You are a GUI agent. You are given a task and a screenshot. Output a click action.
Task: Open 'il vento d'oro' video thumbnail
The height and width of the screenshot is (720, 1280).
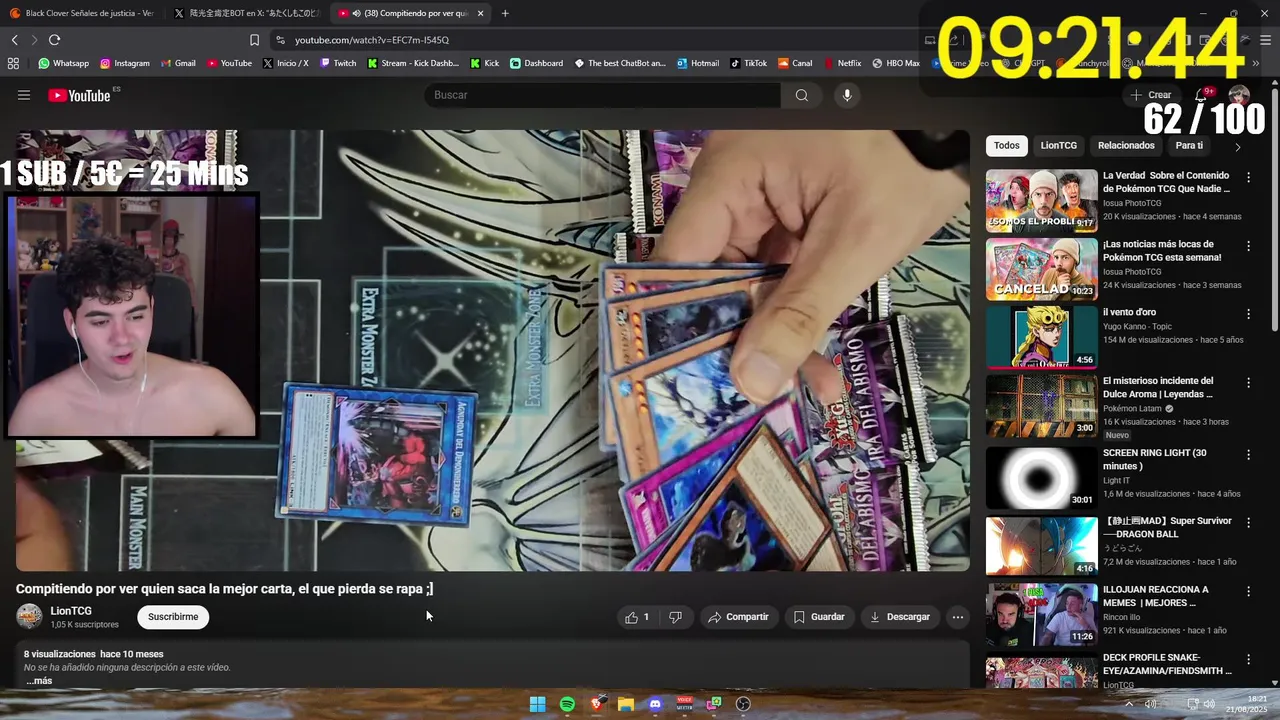tap(1041, 338)
